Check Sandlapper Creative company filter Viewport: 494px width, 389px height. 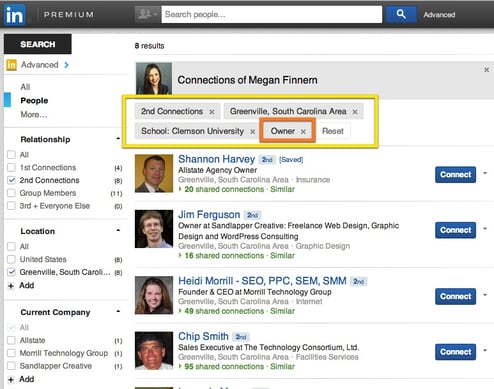coord(11,366)
